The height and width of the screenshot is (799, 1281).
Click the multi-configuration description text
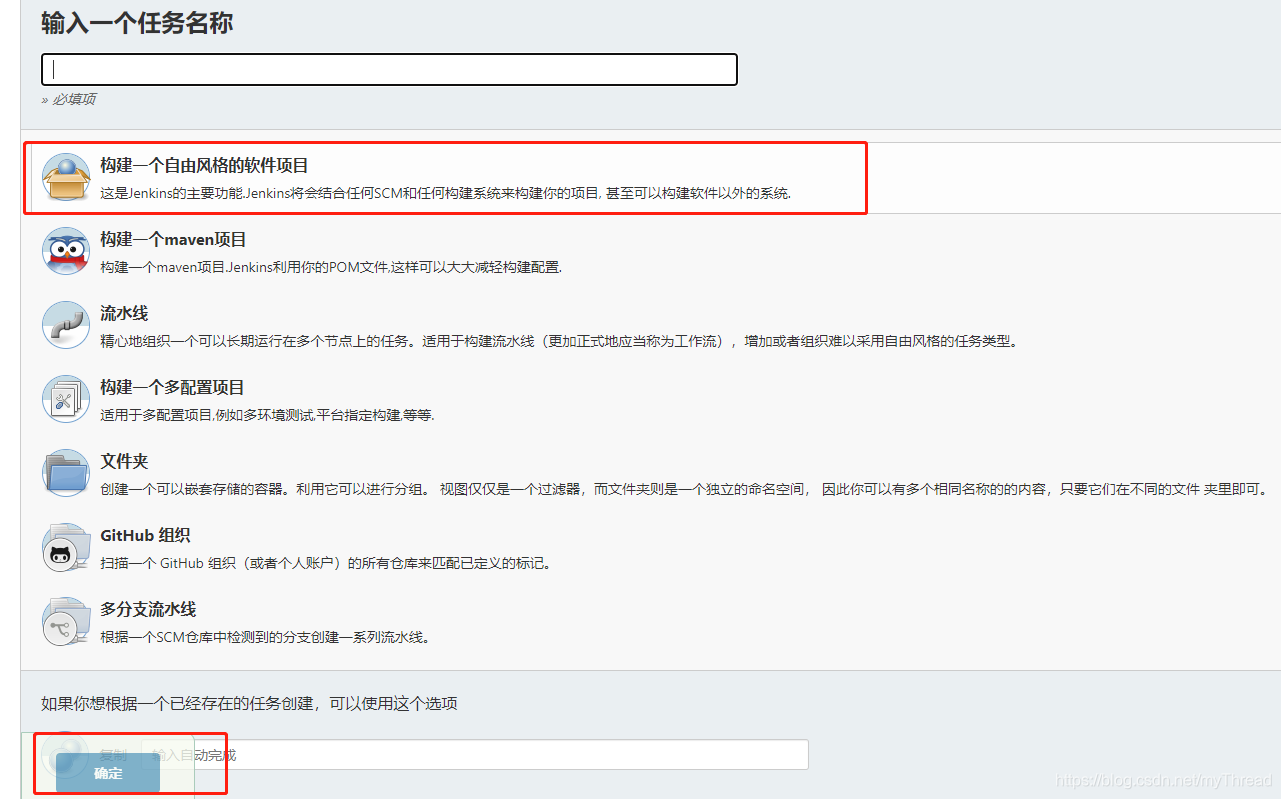267,416
